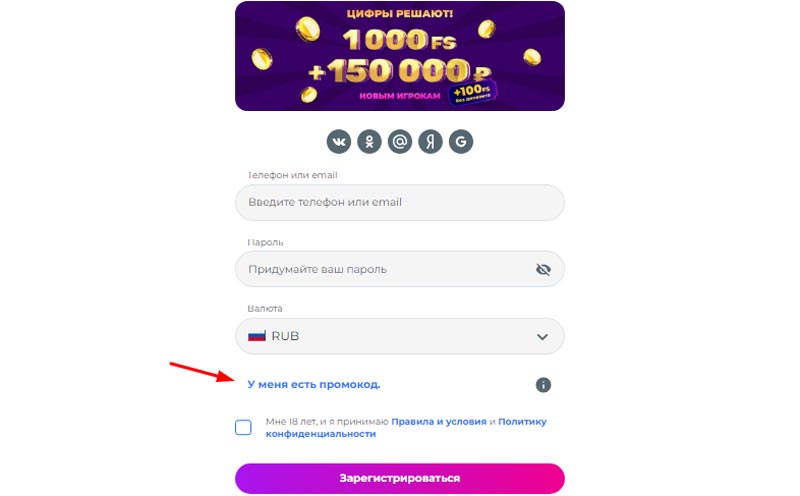Click into the password input field
Image resolution: width=800 pixels, height=496 pixels.
click(x=380, y=269)
